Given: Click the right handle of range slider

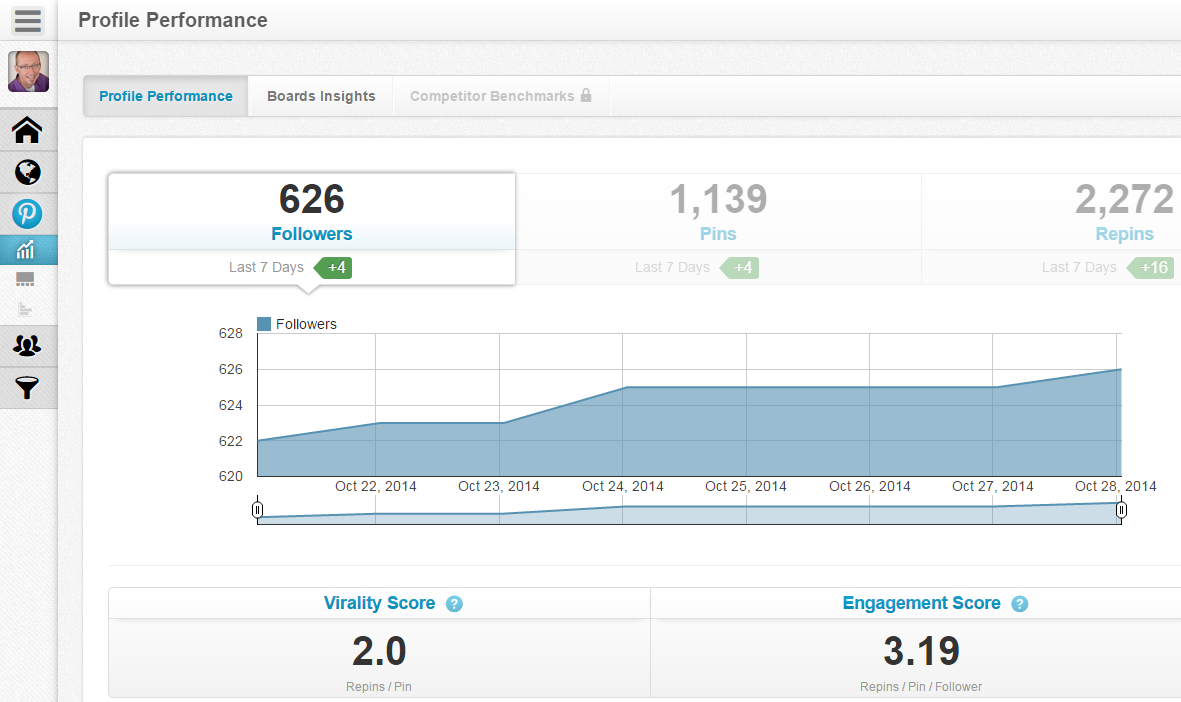Looking at the screenshot, I should tap(1121, 511).
